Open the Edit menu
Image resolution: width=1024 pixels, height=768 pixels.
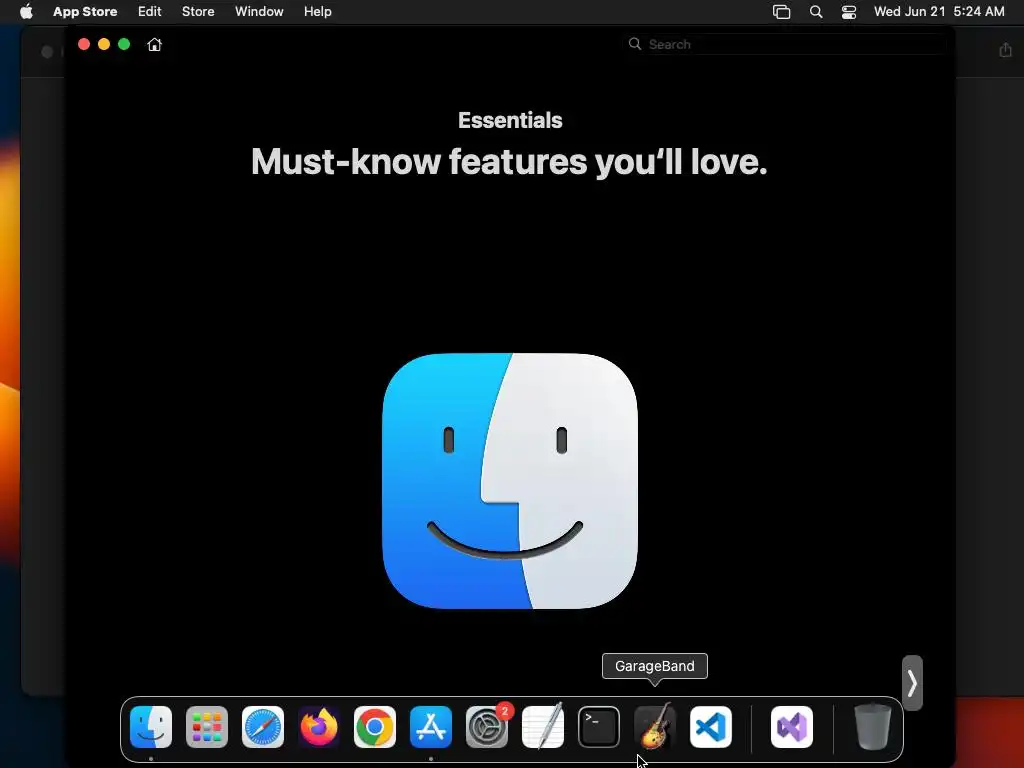pos(150,11)
